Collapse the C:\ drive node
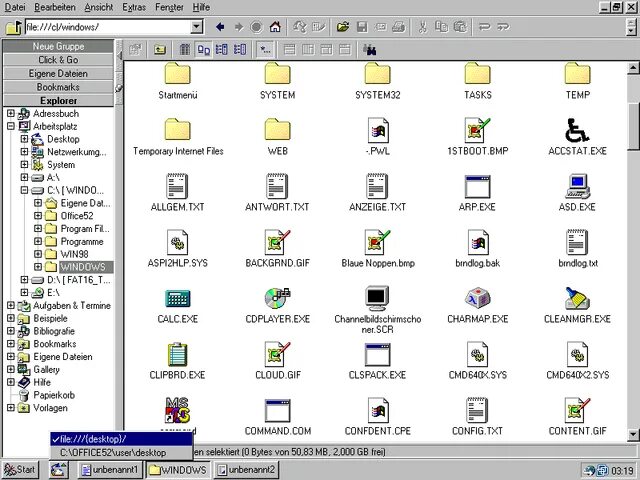640x480 pixels. pyautogui.click(x=24, y=190)
